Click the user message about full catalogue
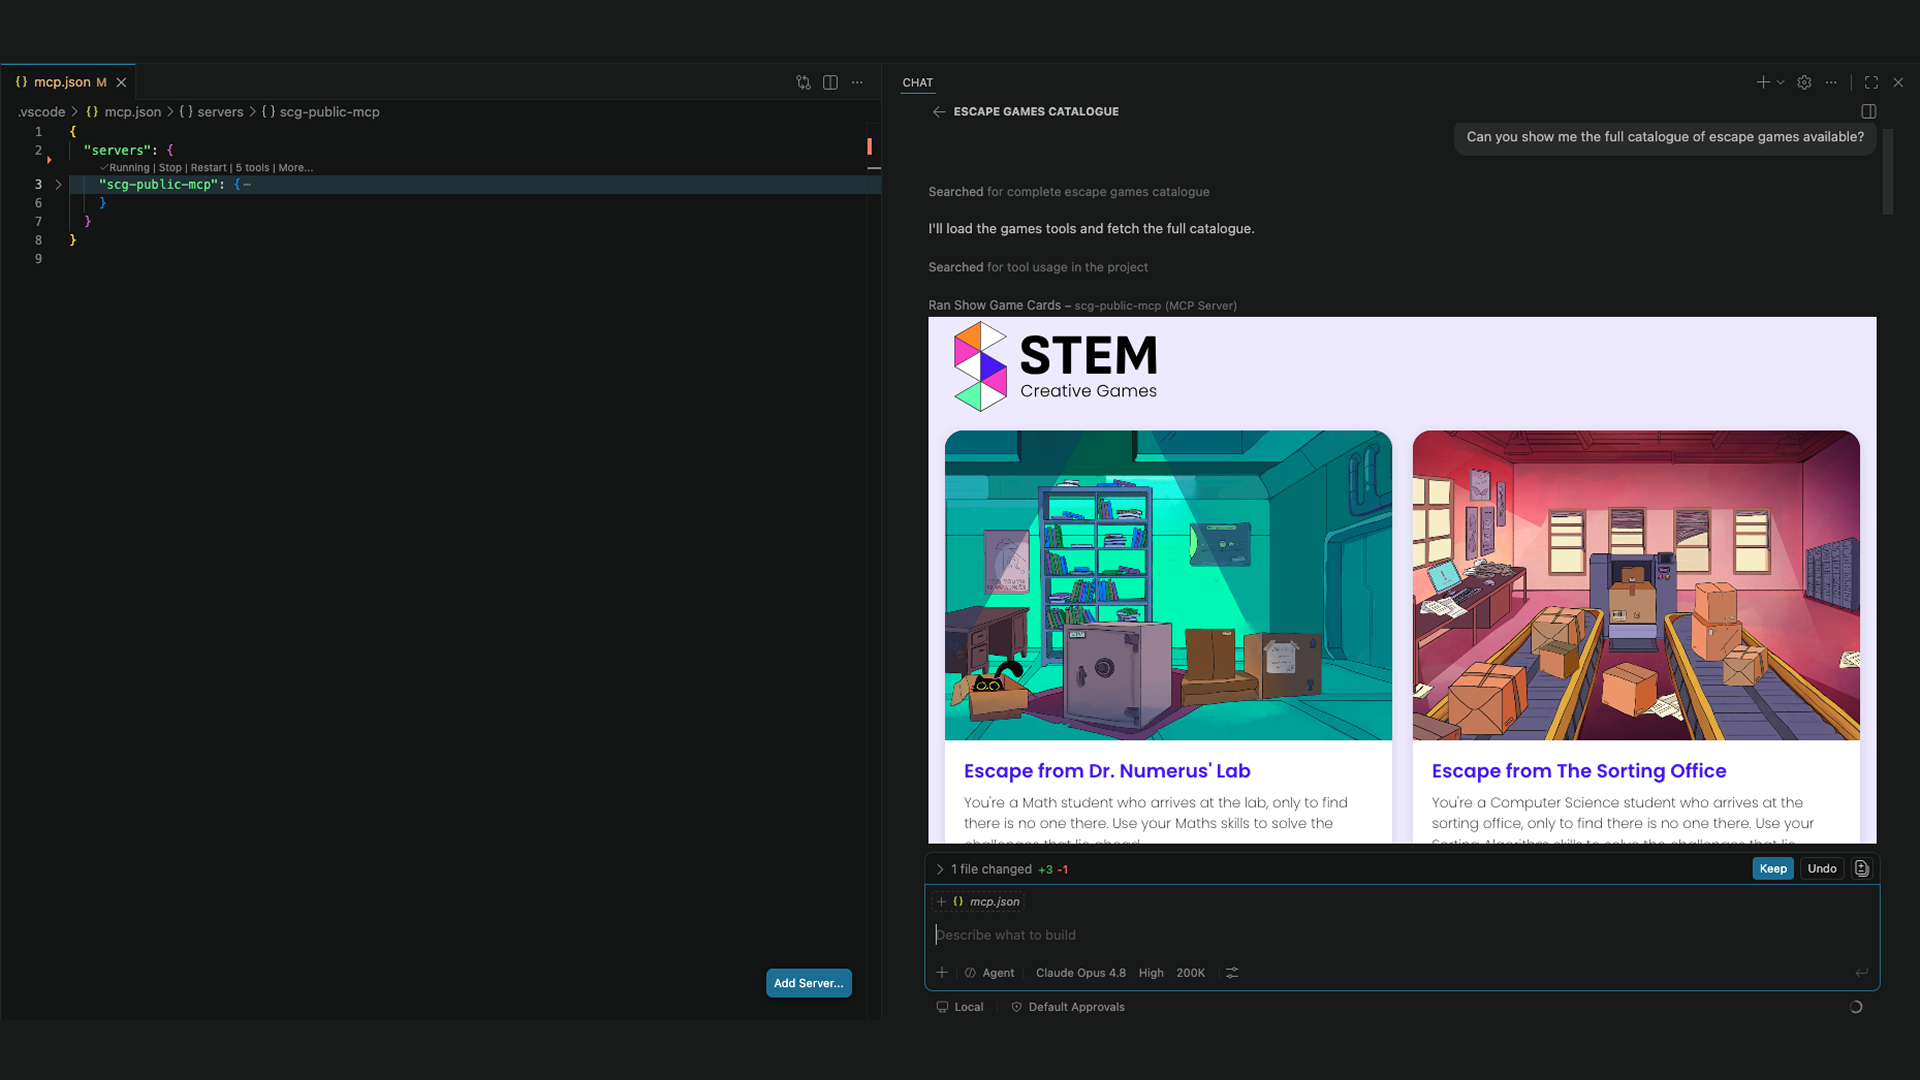 click(x=1665, y=137)
